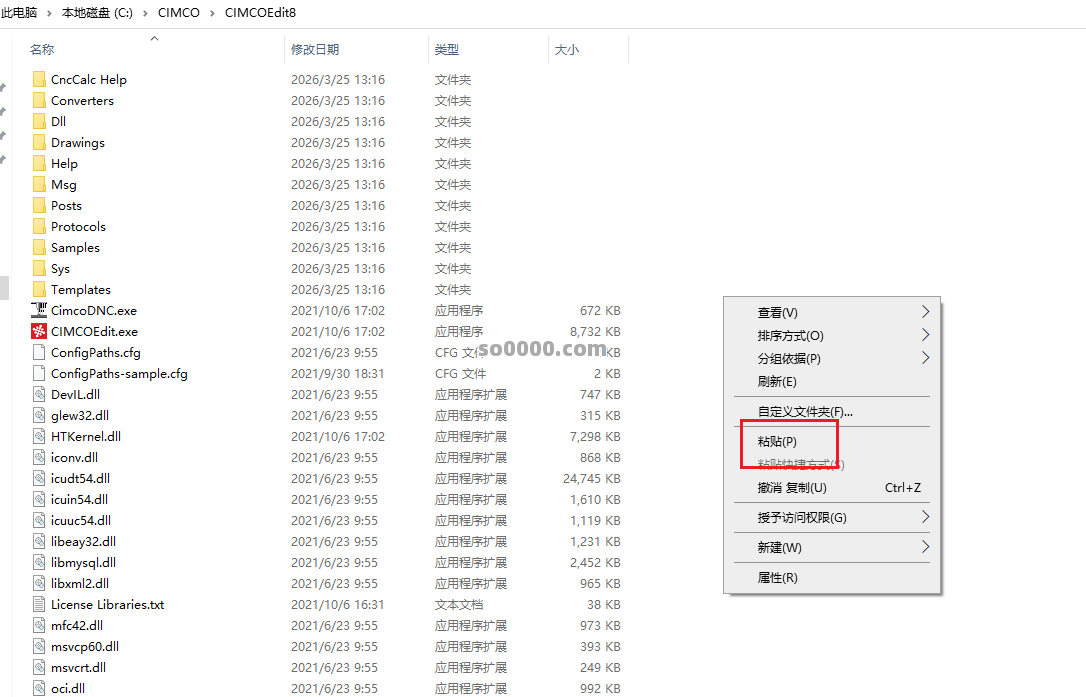Click the folder icon next to CncCalc Help
The height and width of the screenshot is (697, 1086).
[40, 79]
